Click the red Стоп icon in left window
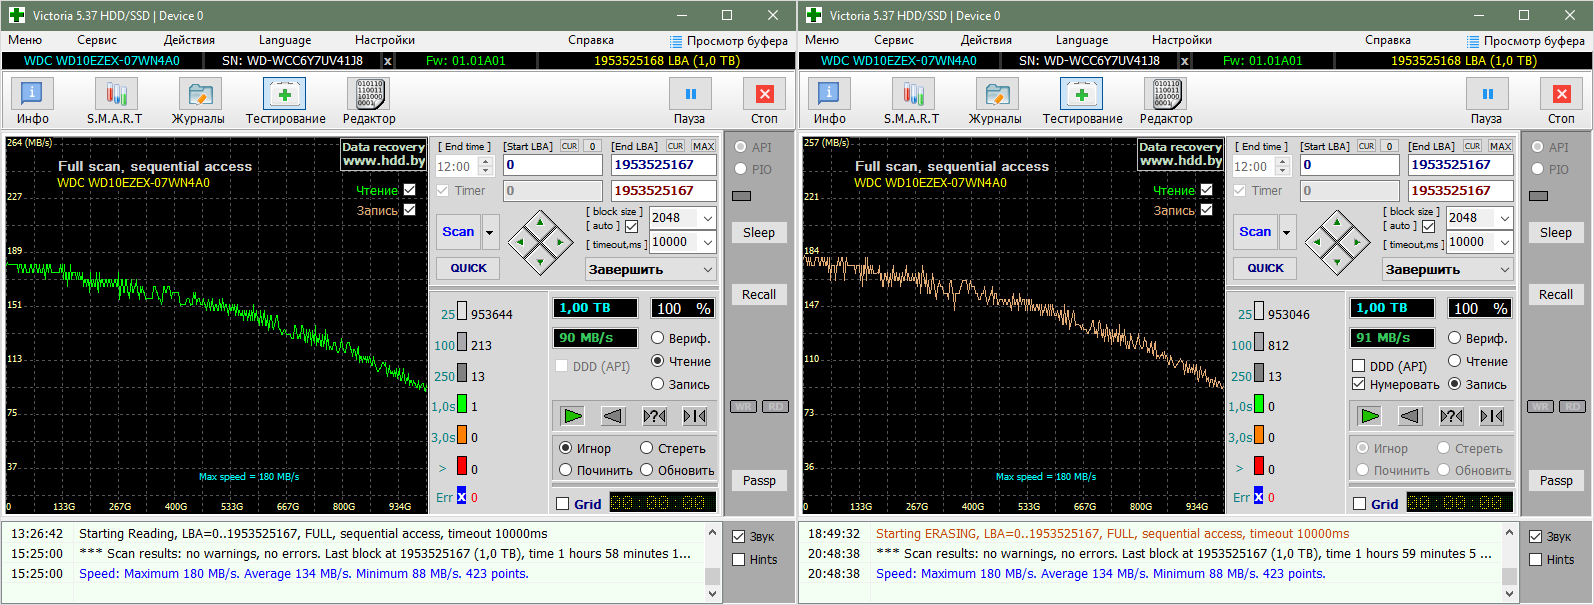1594x605 pixels. coord(764,95)
